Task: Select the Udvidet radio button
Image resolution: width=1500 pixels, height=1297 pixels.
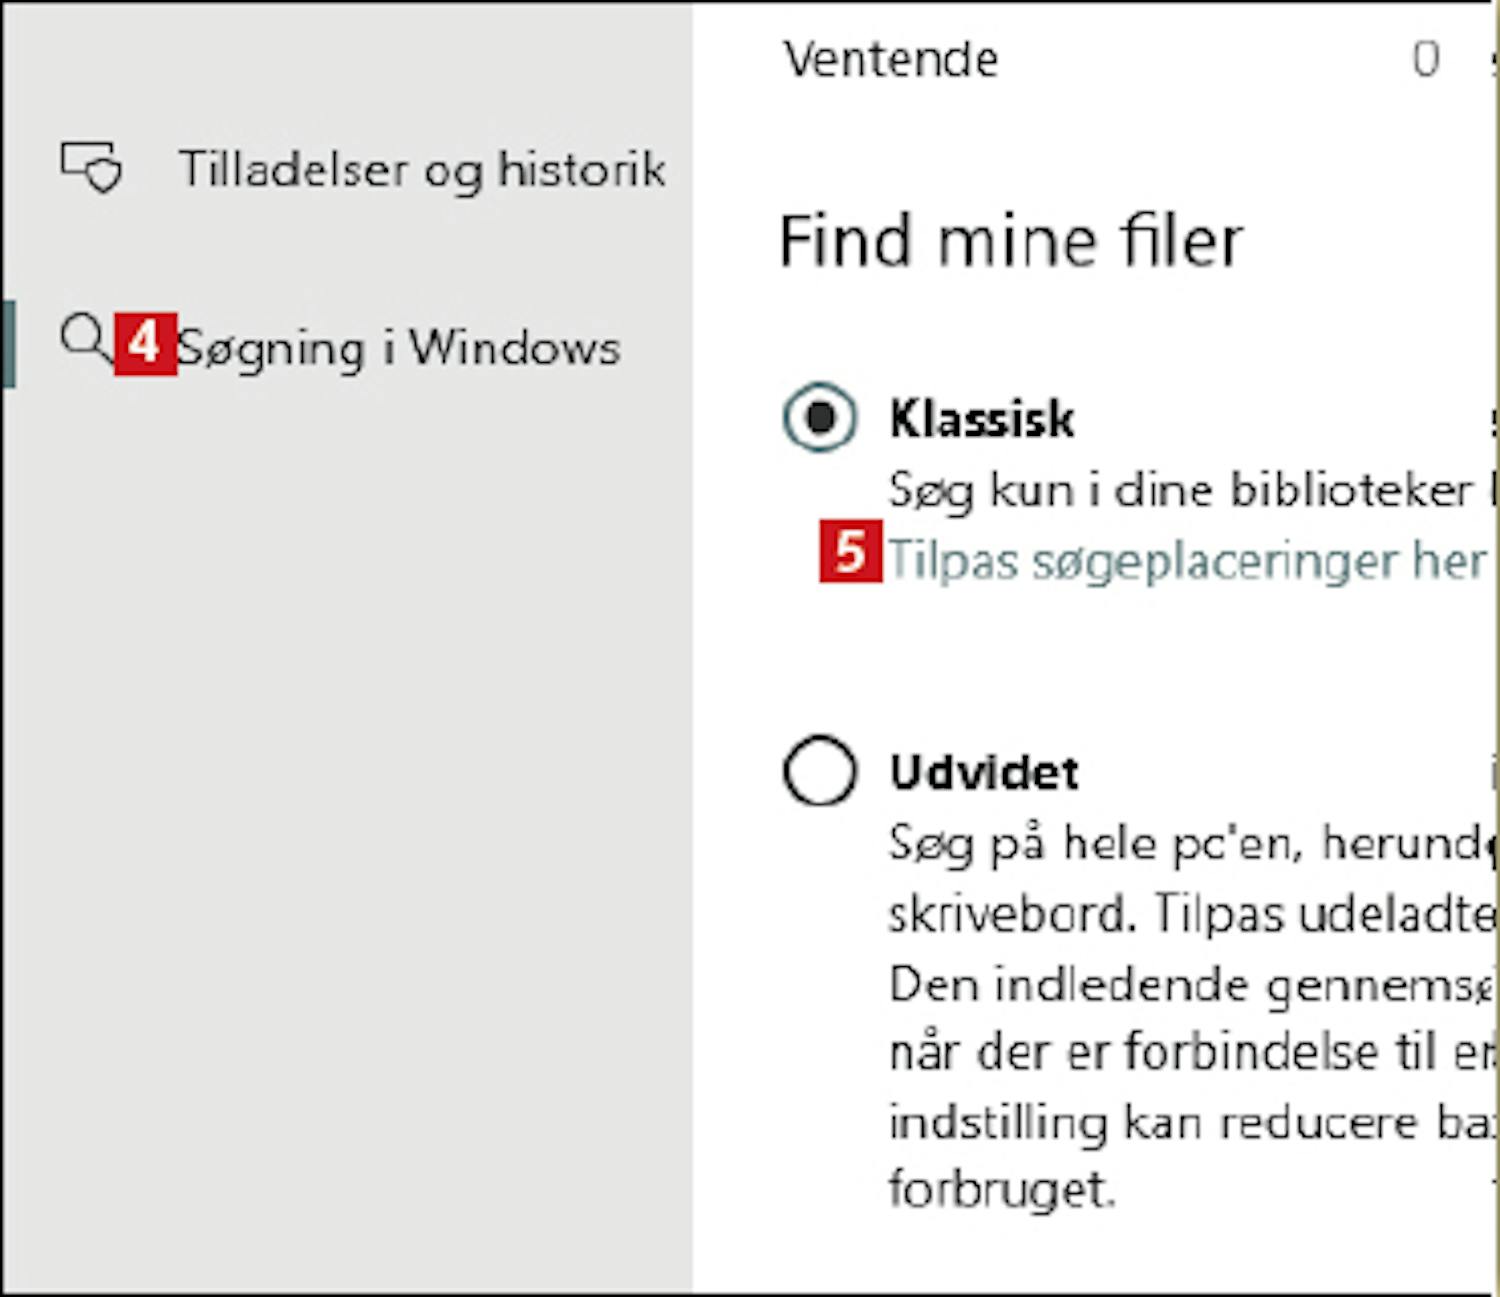Action: pos(820,771)
